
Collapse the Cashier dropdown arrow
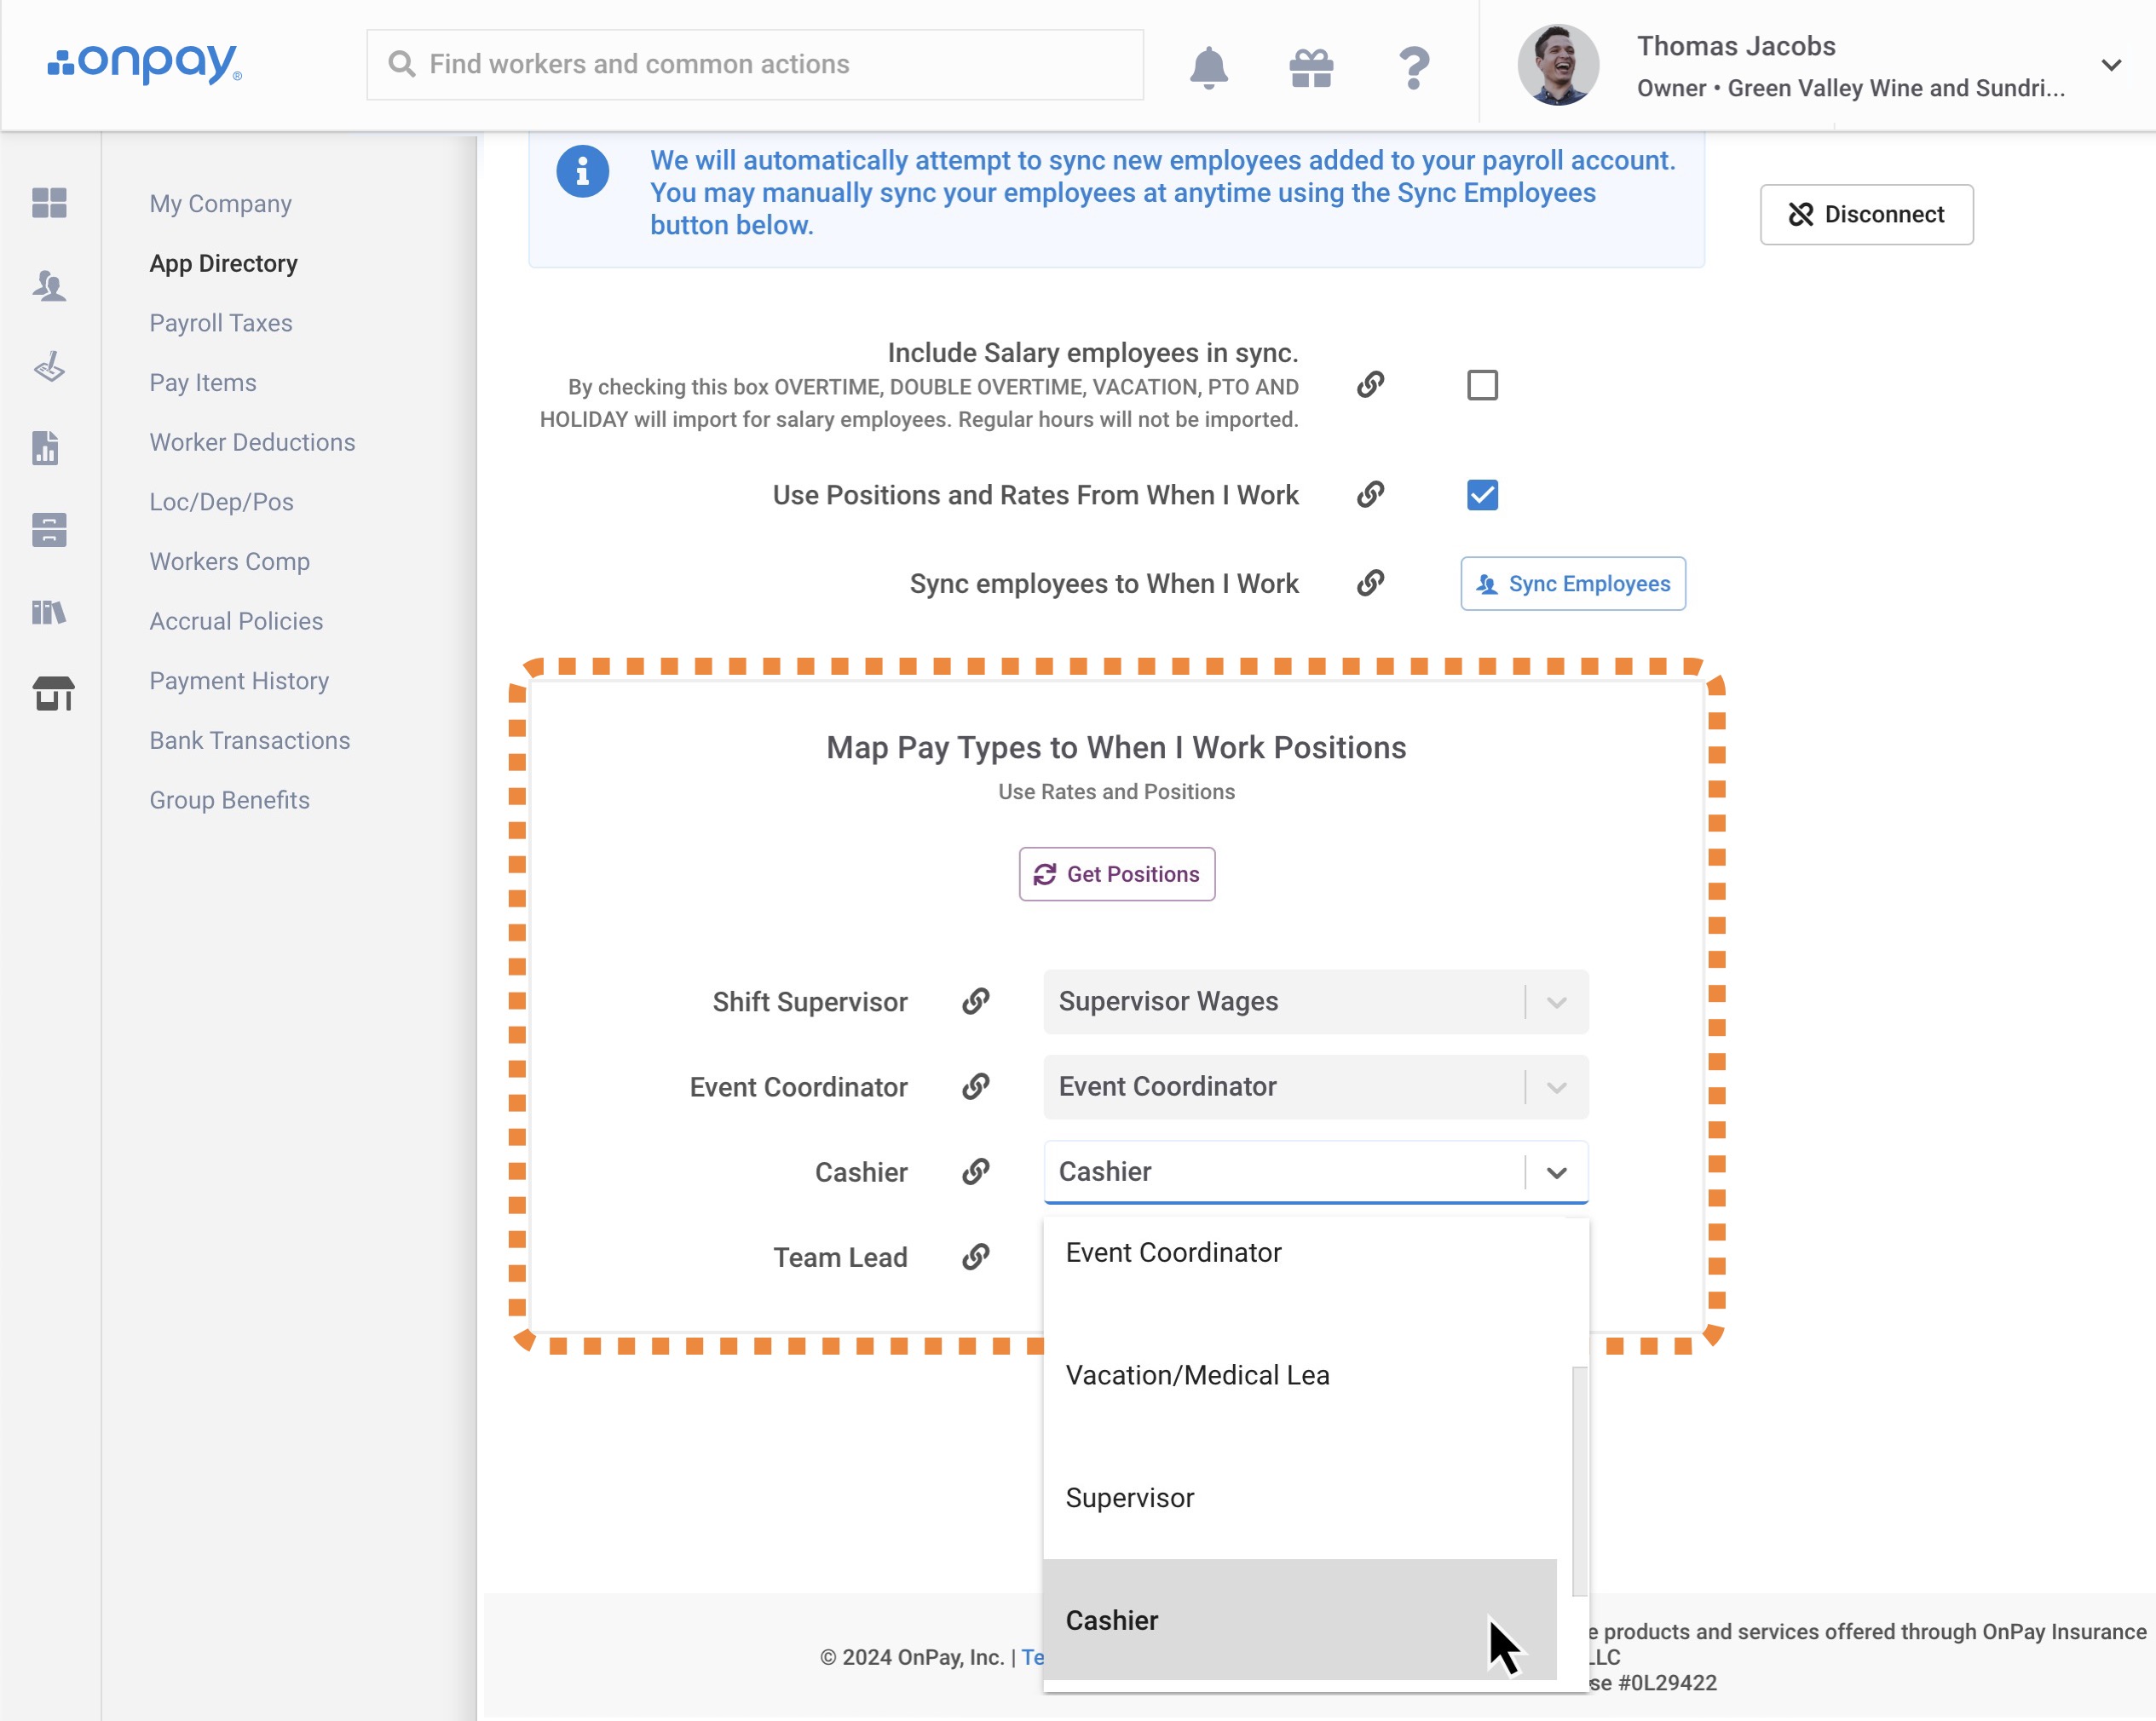pos(1556,1172)
